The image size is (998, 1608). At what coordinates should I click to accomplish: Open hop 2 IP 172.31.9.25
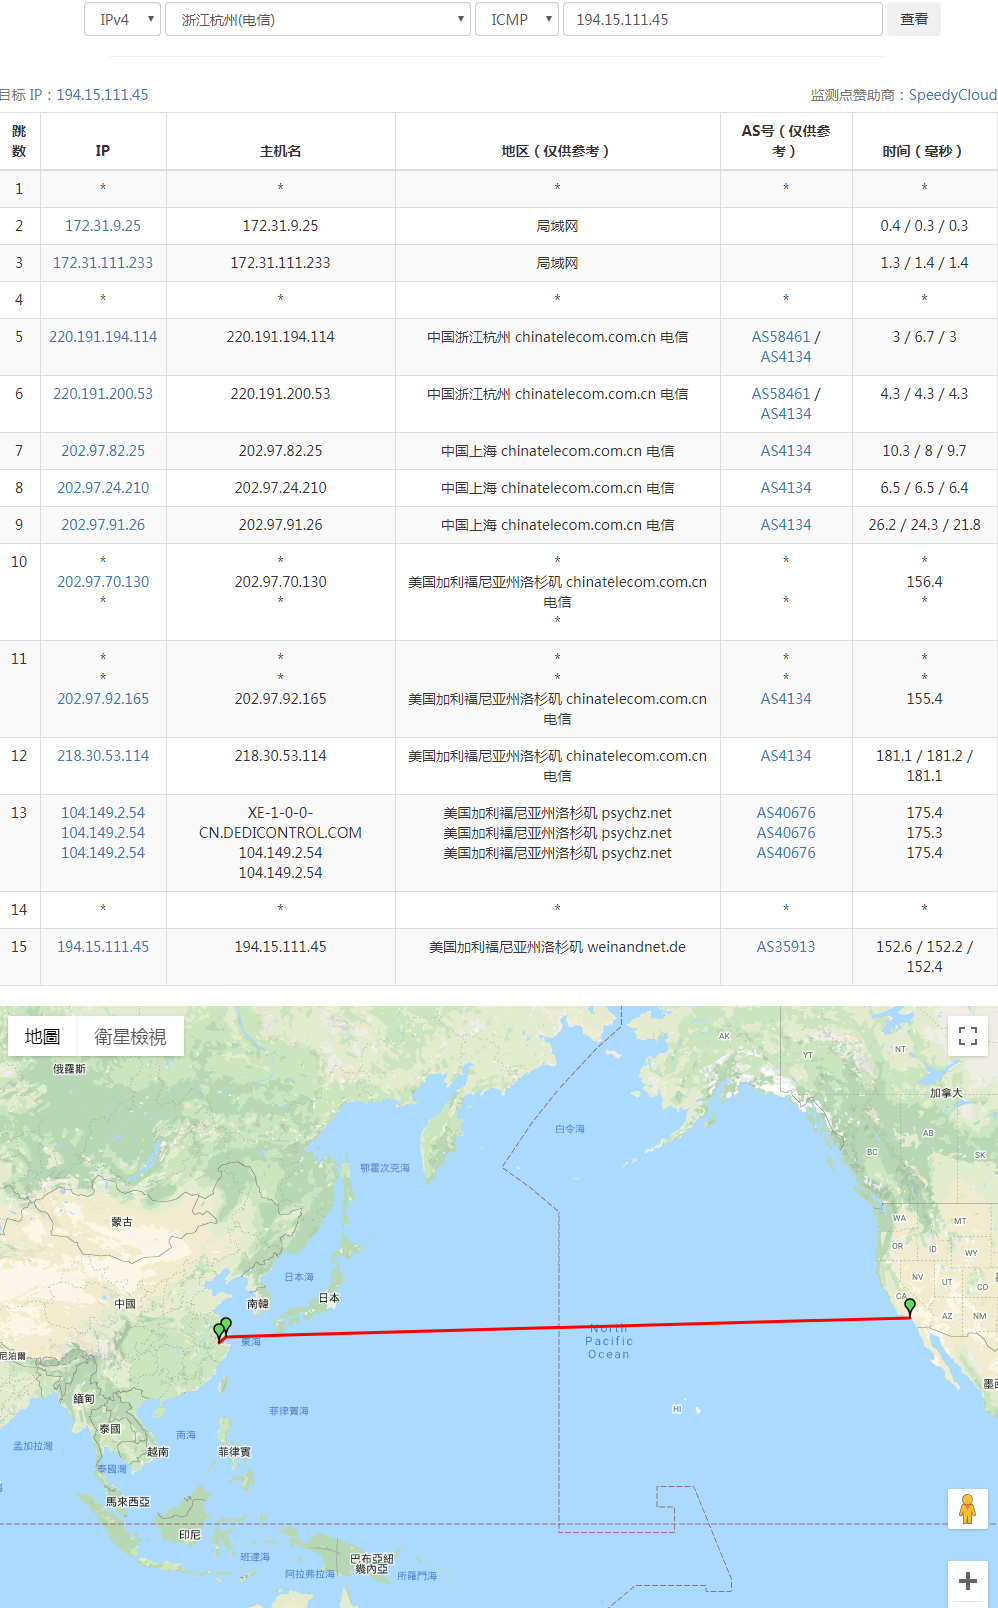point(103,226)
